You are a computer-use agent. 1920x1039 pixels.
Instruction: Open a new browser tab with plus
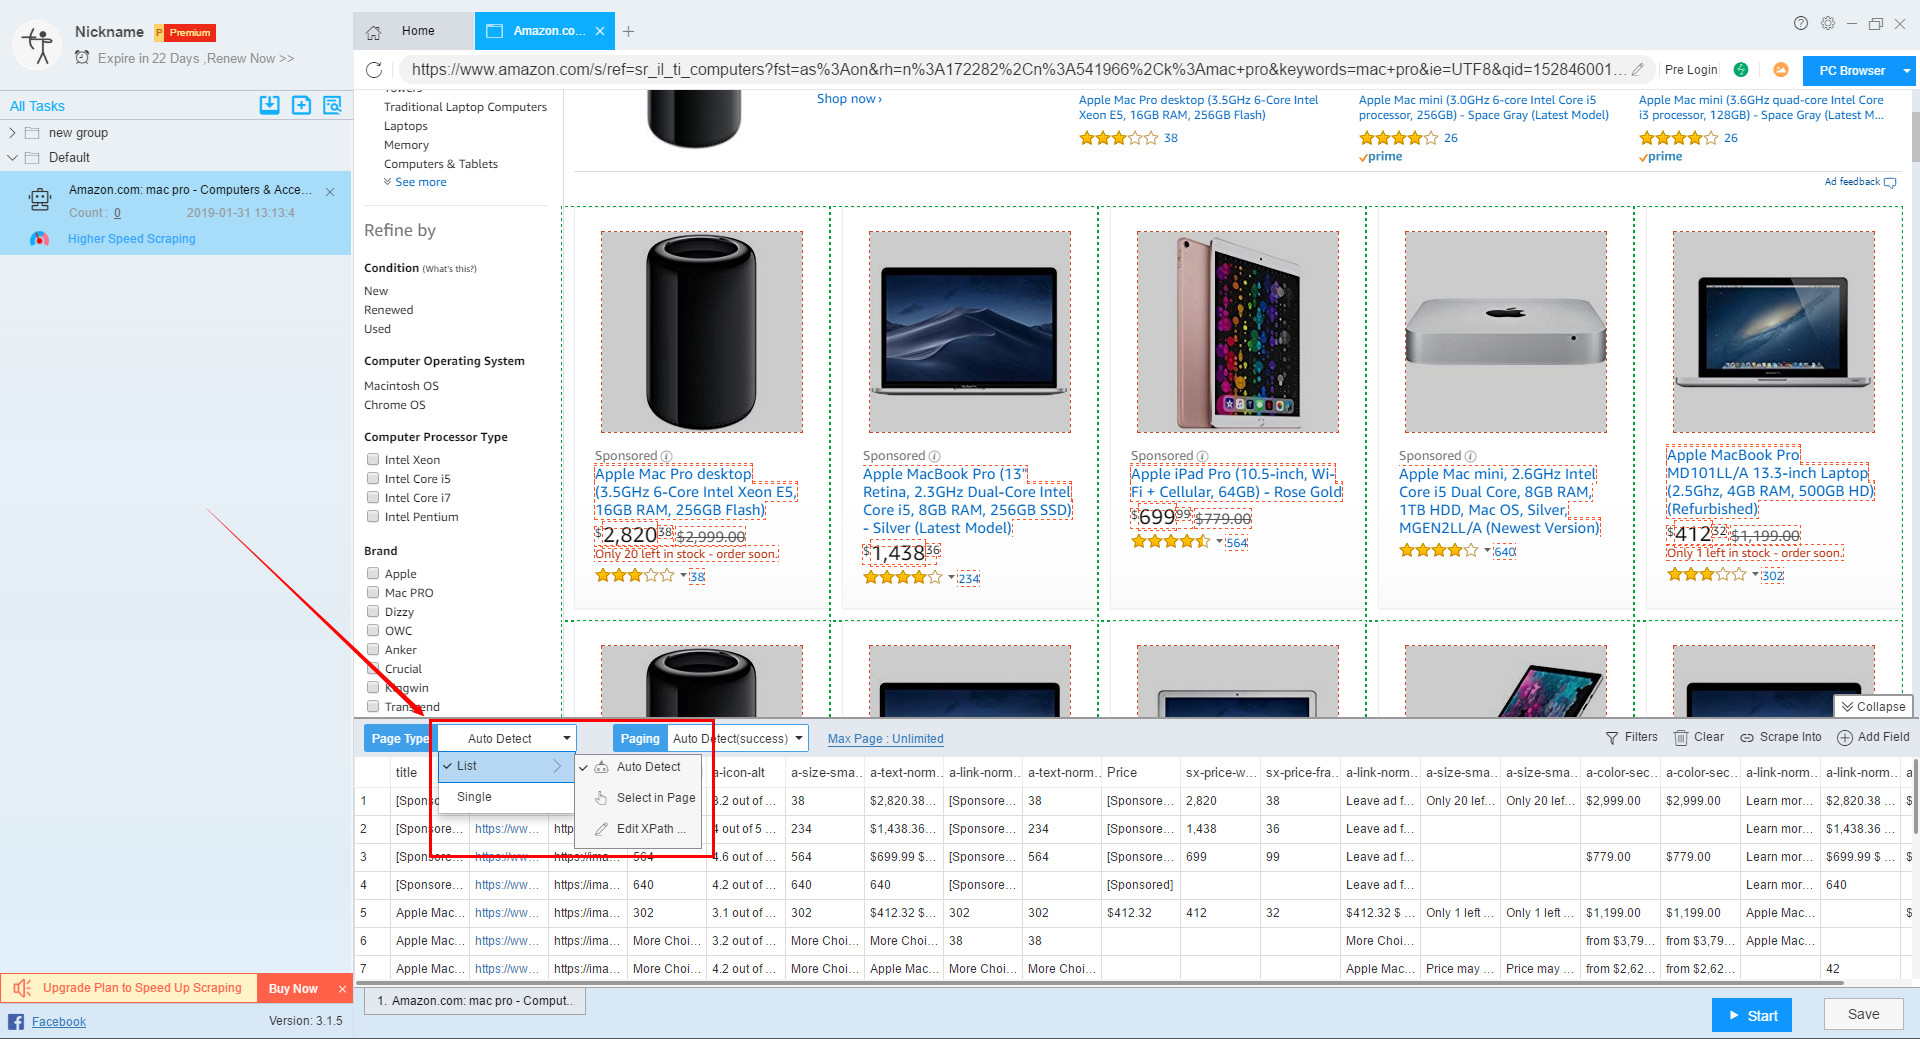pos(628,32)
